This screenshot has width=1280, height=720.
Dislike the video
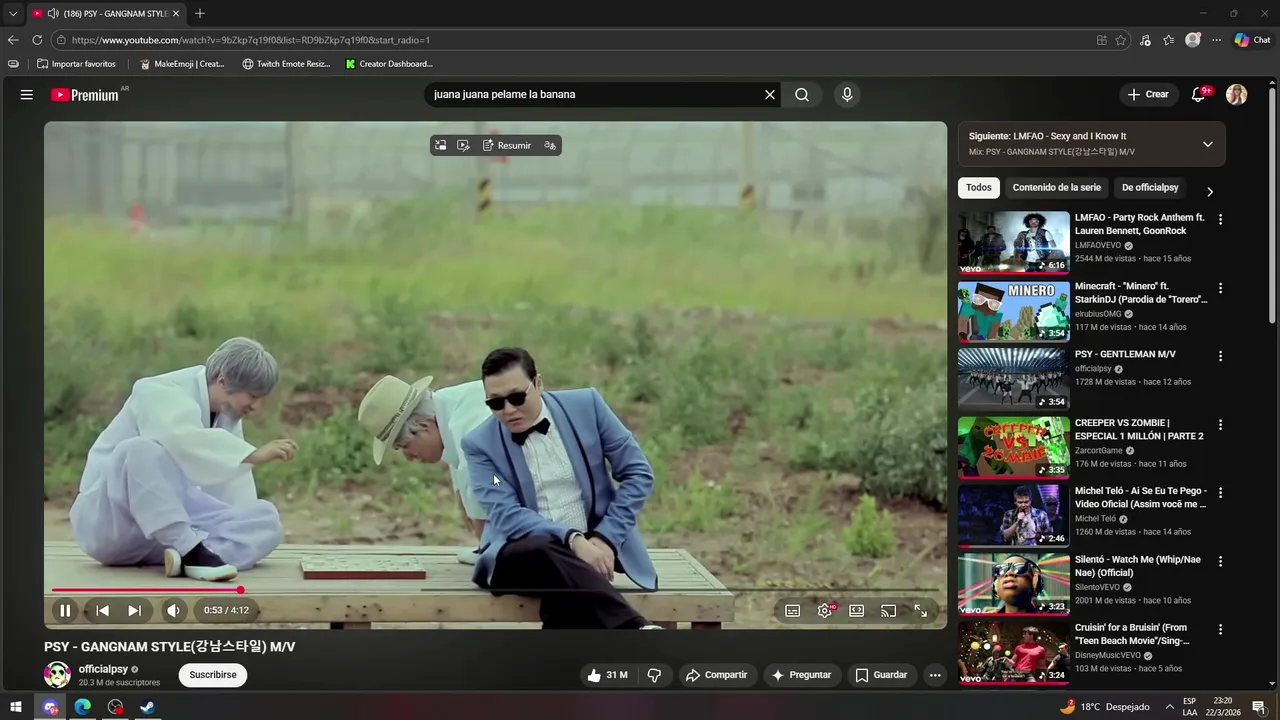tap(654, 675)
